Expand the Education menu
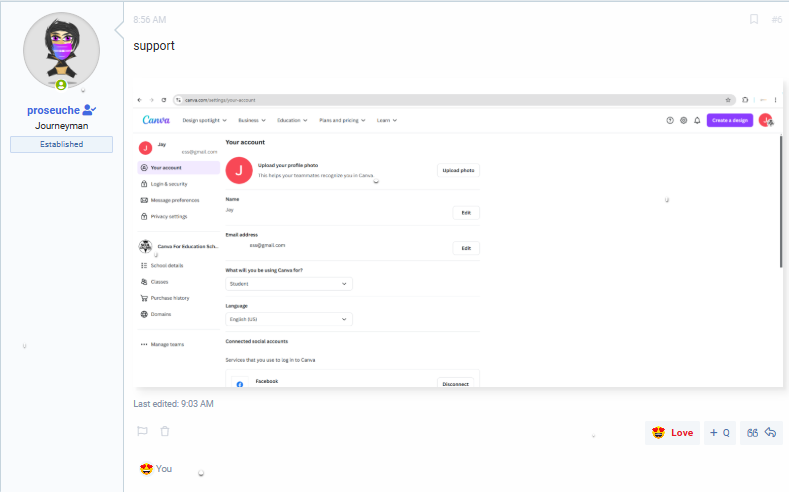 [x=292, y=120]
